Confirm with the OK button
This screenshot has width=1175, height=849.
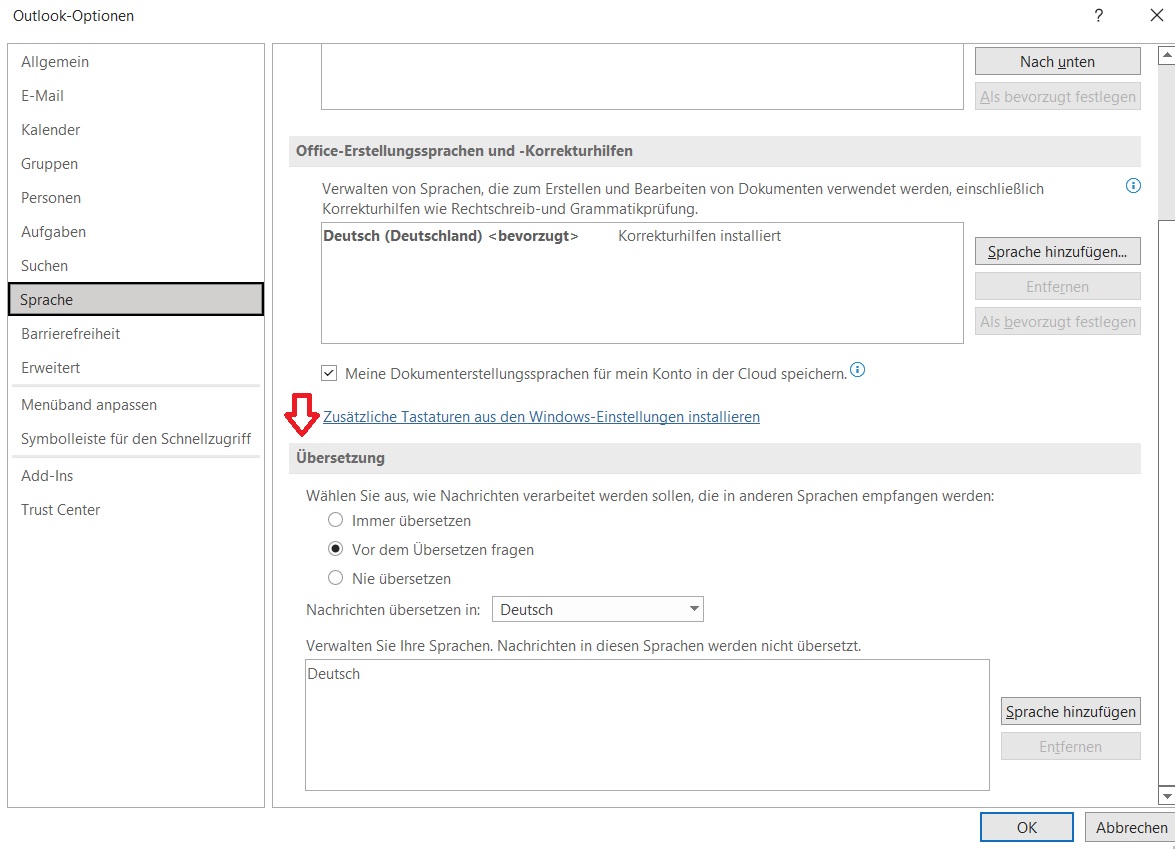pos(1027,827)
